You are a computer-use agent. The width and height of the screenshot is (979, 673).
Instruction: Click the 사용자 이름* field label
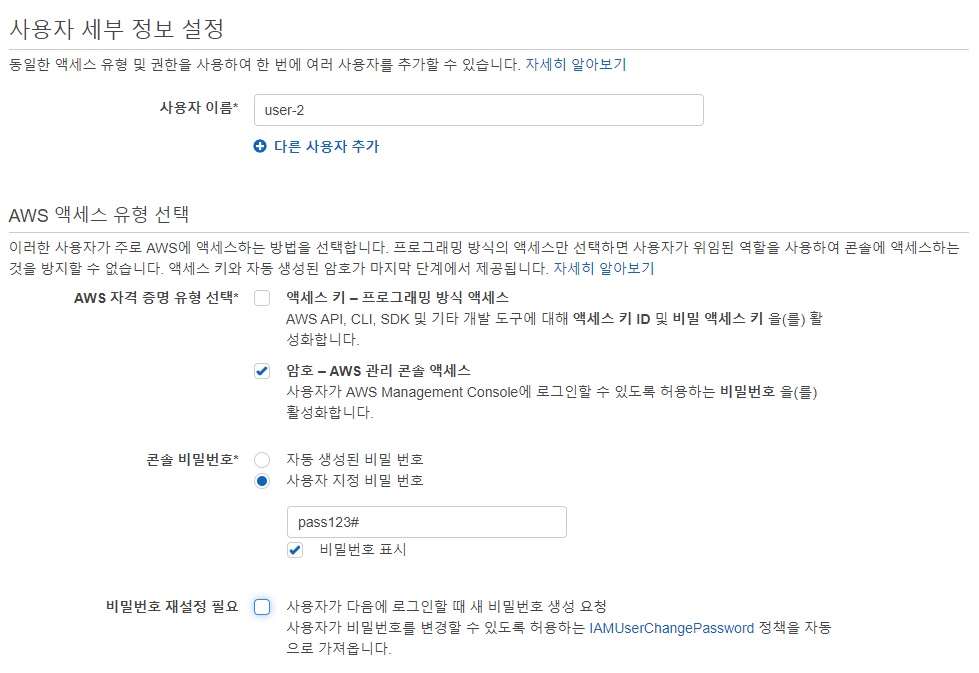click(199, 107)
